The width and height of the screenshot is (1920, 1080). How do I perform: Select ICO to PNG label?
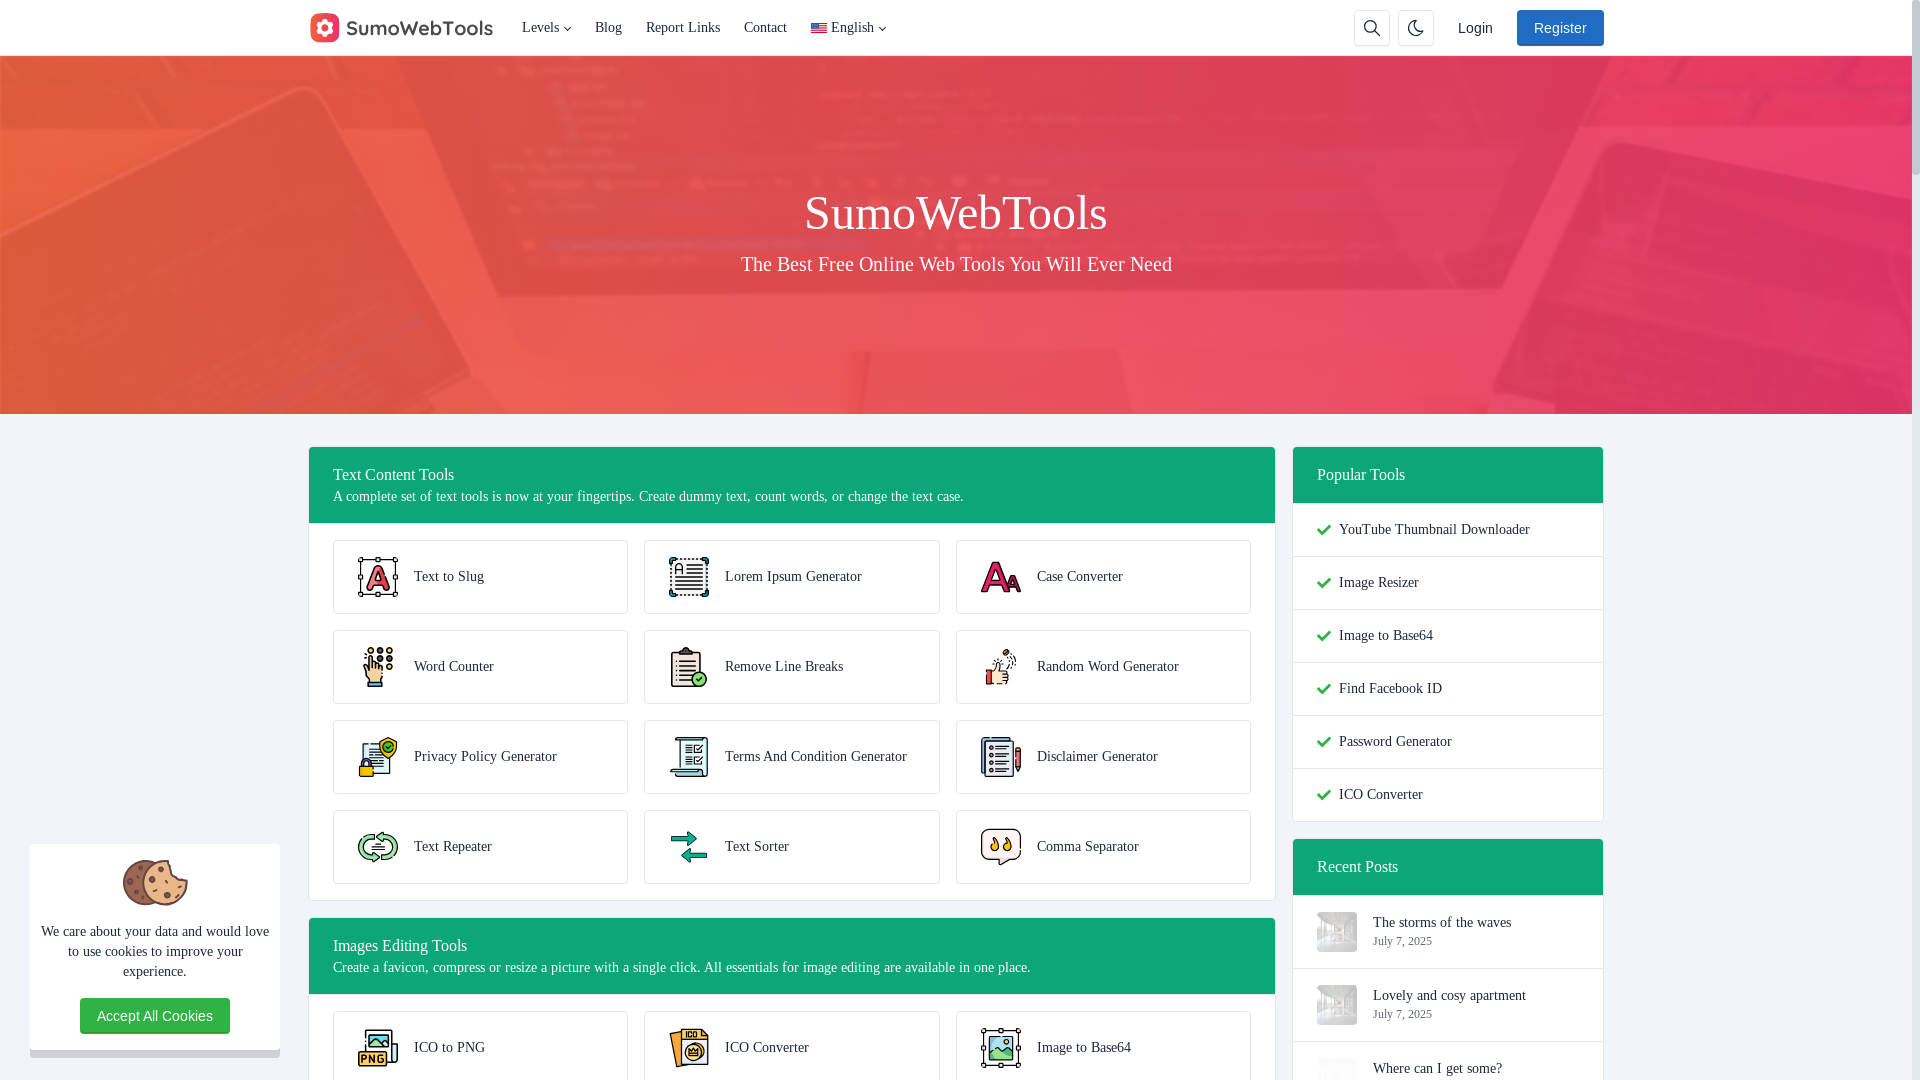click(449, 1048)
